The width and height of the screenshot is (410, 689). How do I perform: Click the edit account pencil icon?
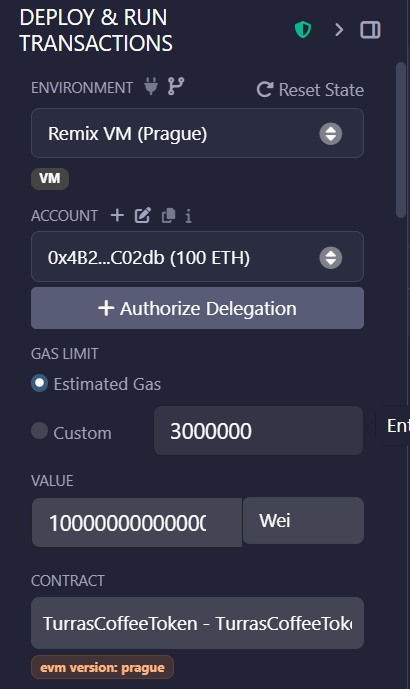(x=143, y=215)
